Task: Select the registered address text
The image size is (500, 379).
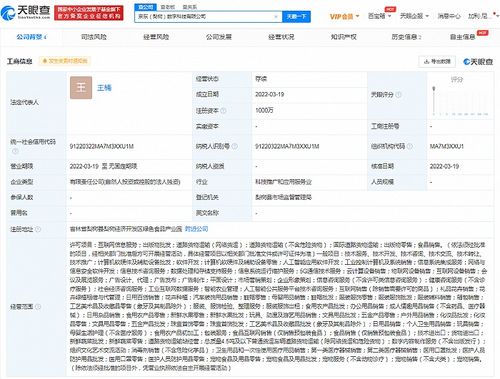Action: [126, 229]
